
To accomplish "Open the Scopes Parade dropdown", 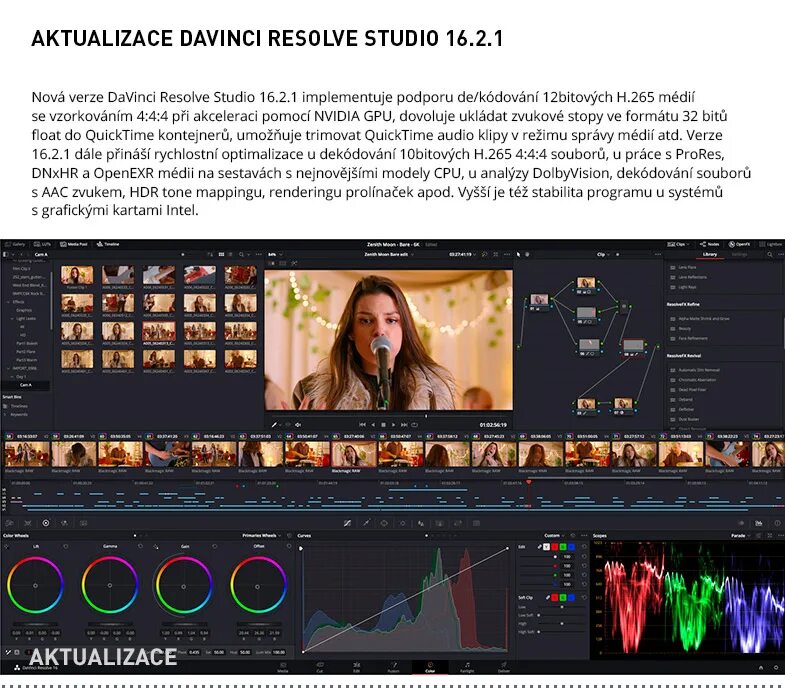I will pos(740,535).
